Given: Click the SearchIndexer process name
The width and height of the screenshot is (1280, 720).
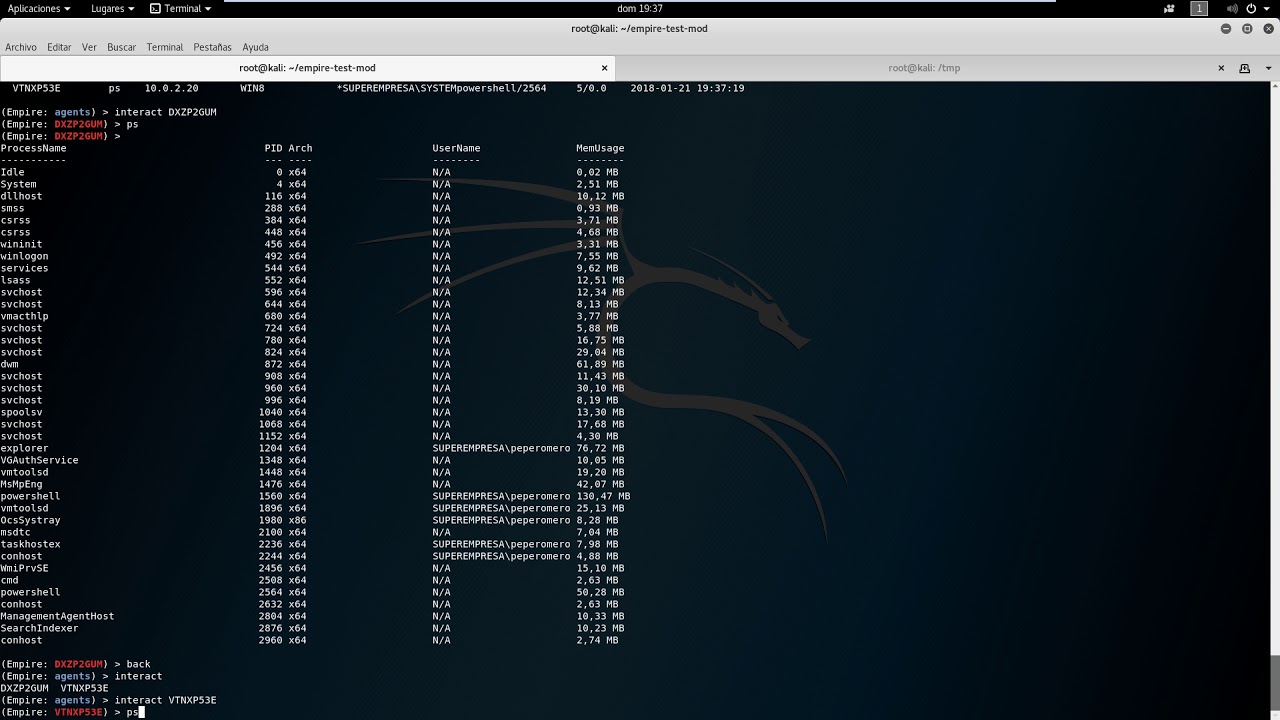Looking at the screenshot, I should coord(39,628).
